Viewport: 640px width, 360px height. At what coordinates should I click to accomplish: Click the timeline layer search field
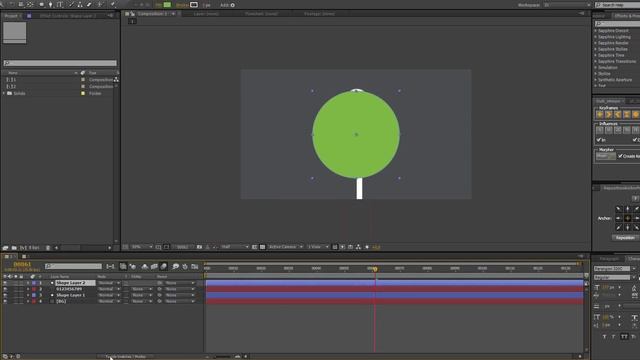pyautogui.click(x=73, y=267)
